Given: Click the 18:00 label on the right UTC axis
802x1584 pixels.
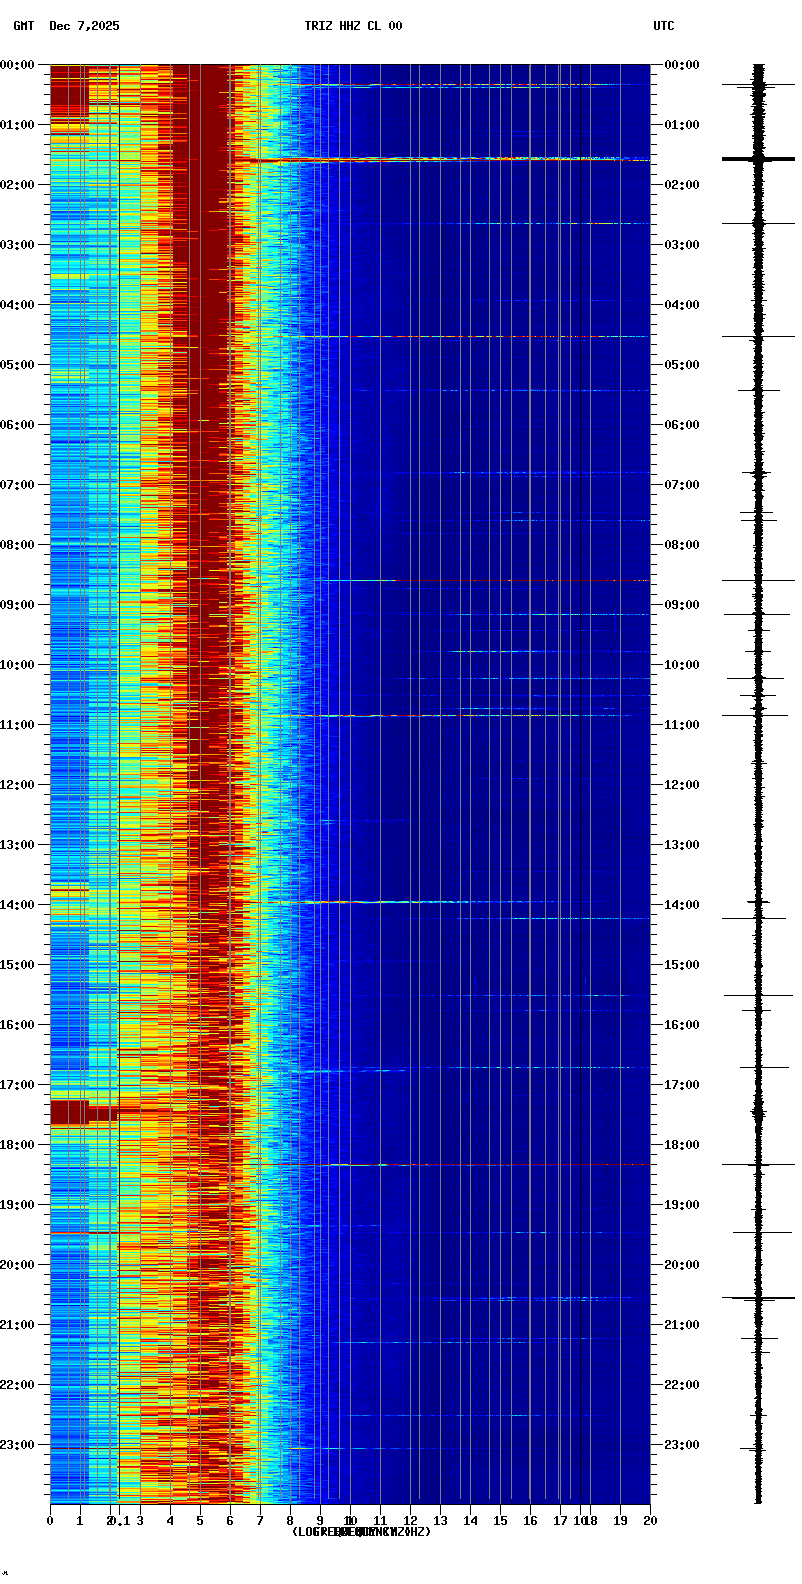Looking at the screenshot, I should point(682,1145).
